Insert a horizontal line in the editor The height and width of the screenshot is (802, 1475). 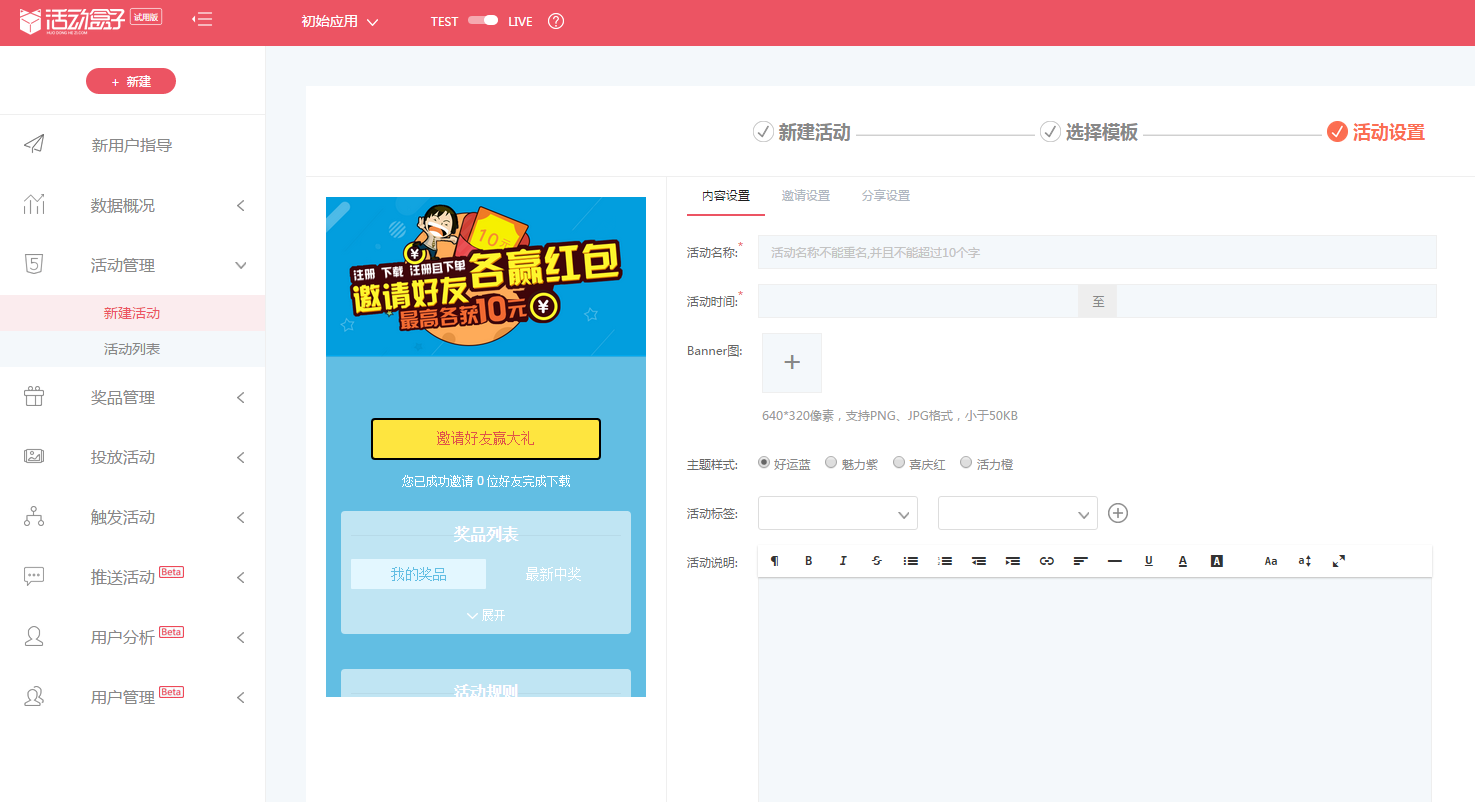[1114, 560]
